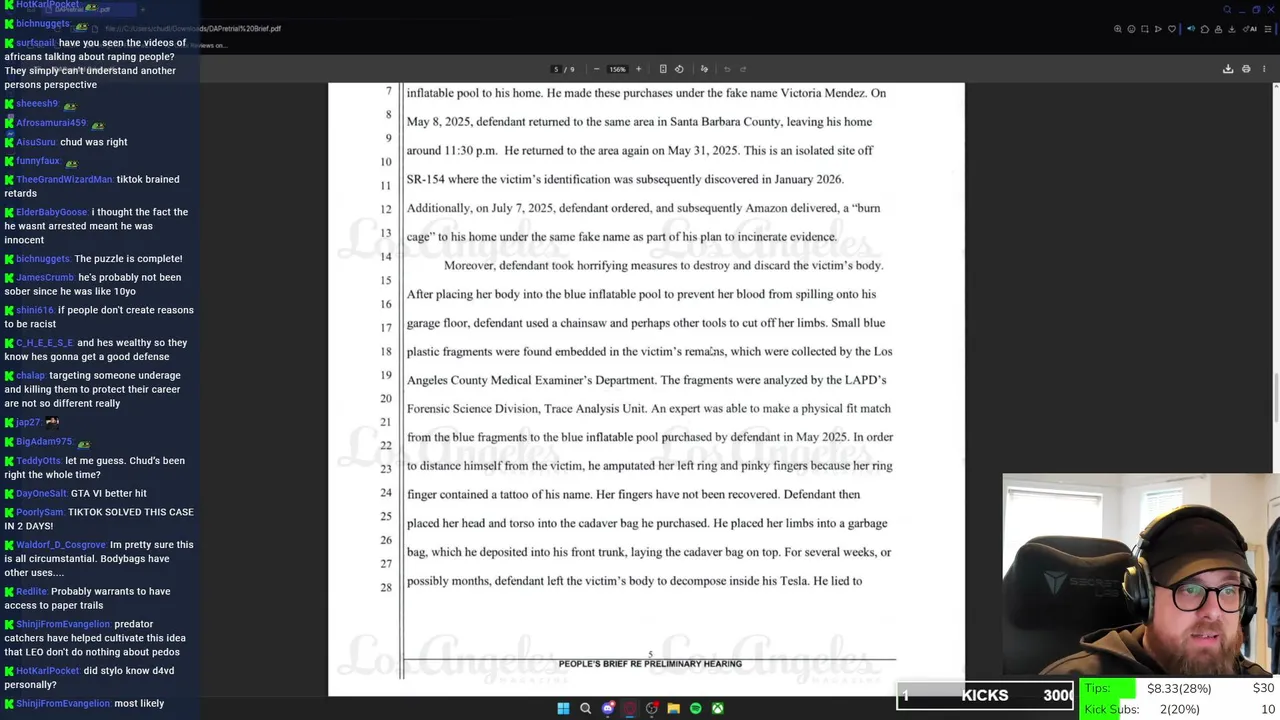Open the red browser icon on taskbar
The image size is (1280, 720).
(x=630, y=708)
